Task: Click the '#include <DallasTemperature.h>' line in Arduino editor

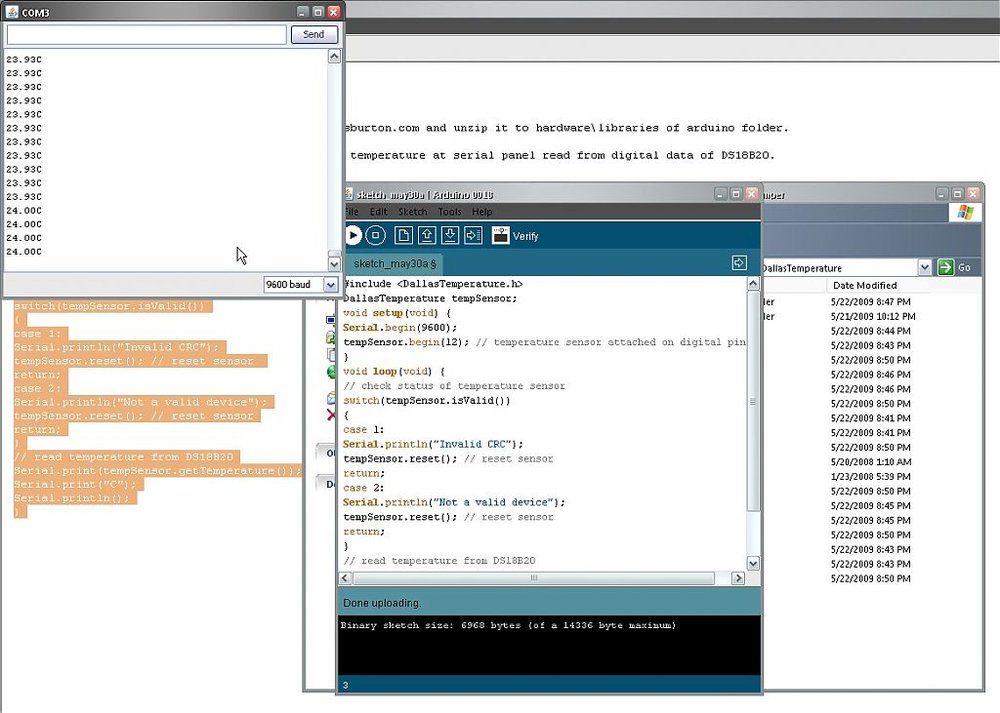Action: (433, 284)
